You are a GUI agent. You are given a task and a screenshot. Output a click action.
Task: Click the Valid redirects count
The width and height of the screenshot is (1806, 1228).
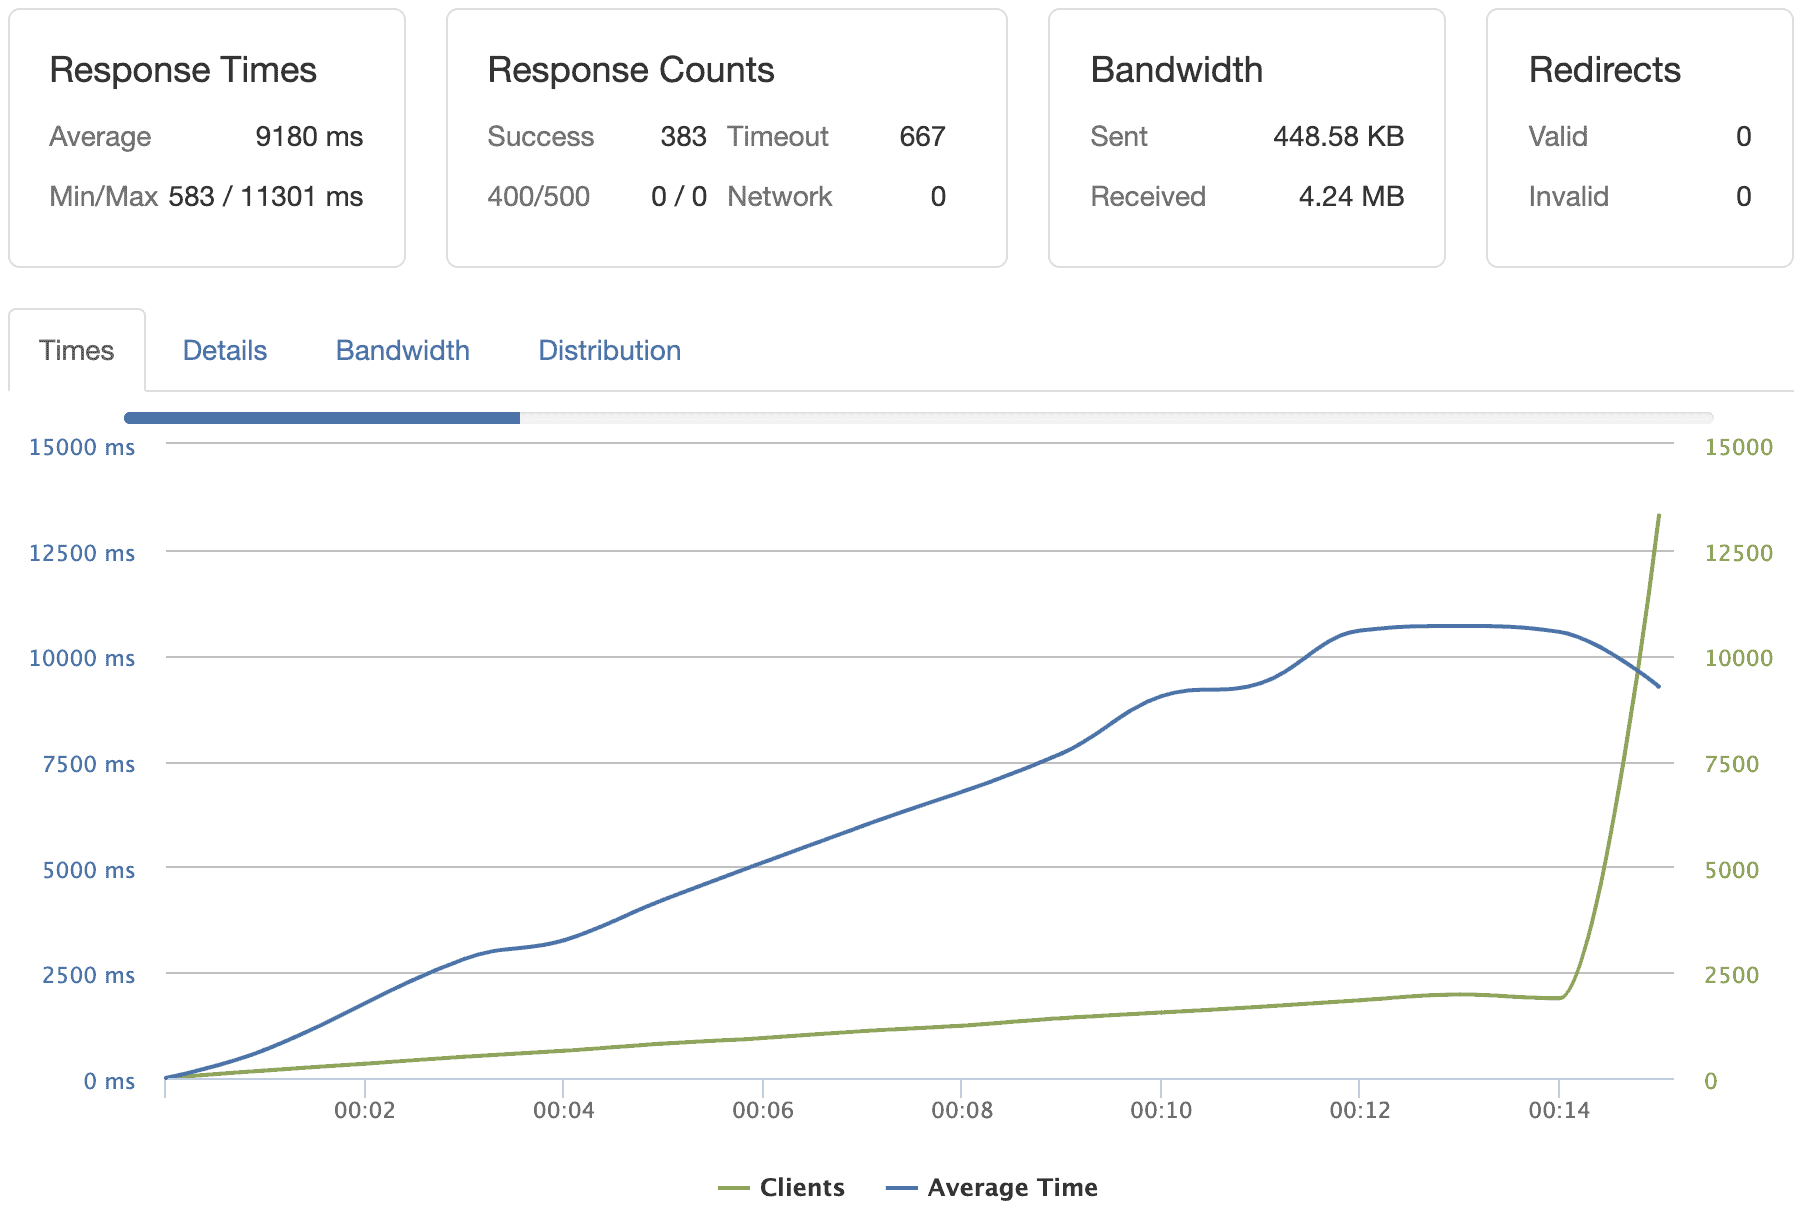point(1744,136)
